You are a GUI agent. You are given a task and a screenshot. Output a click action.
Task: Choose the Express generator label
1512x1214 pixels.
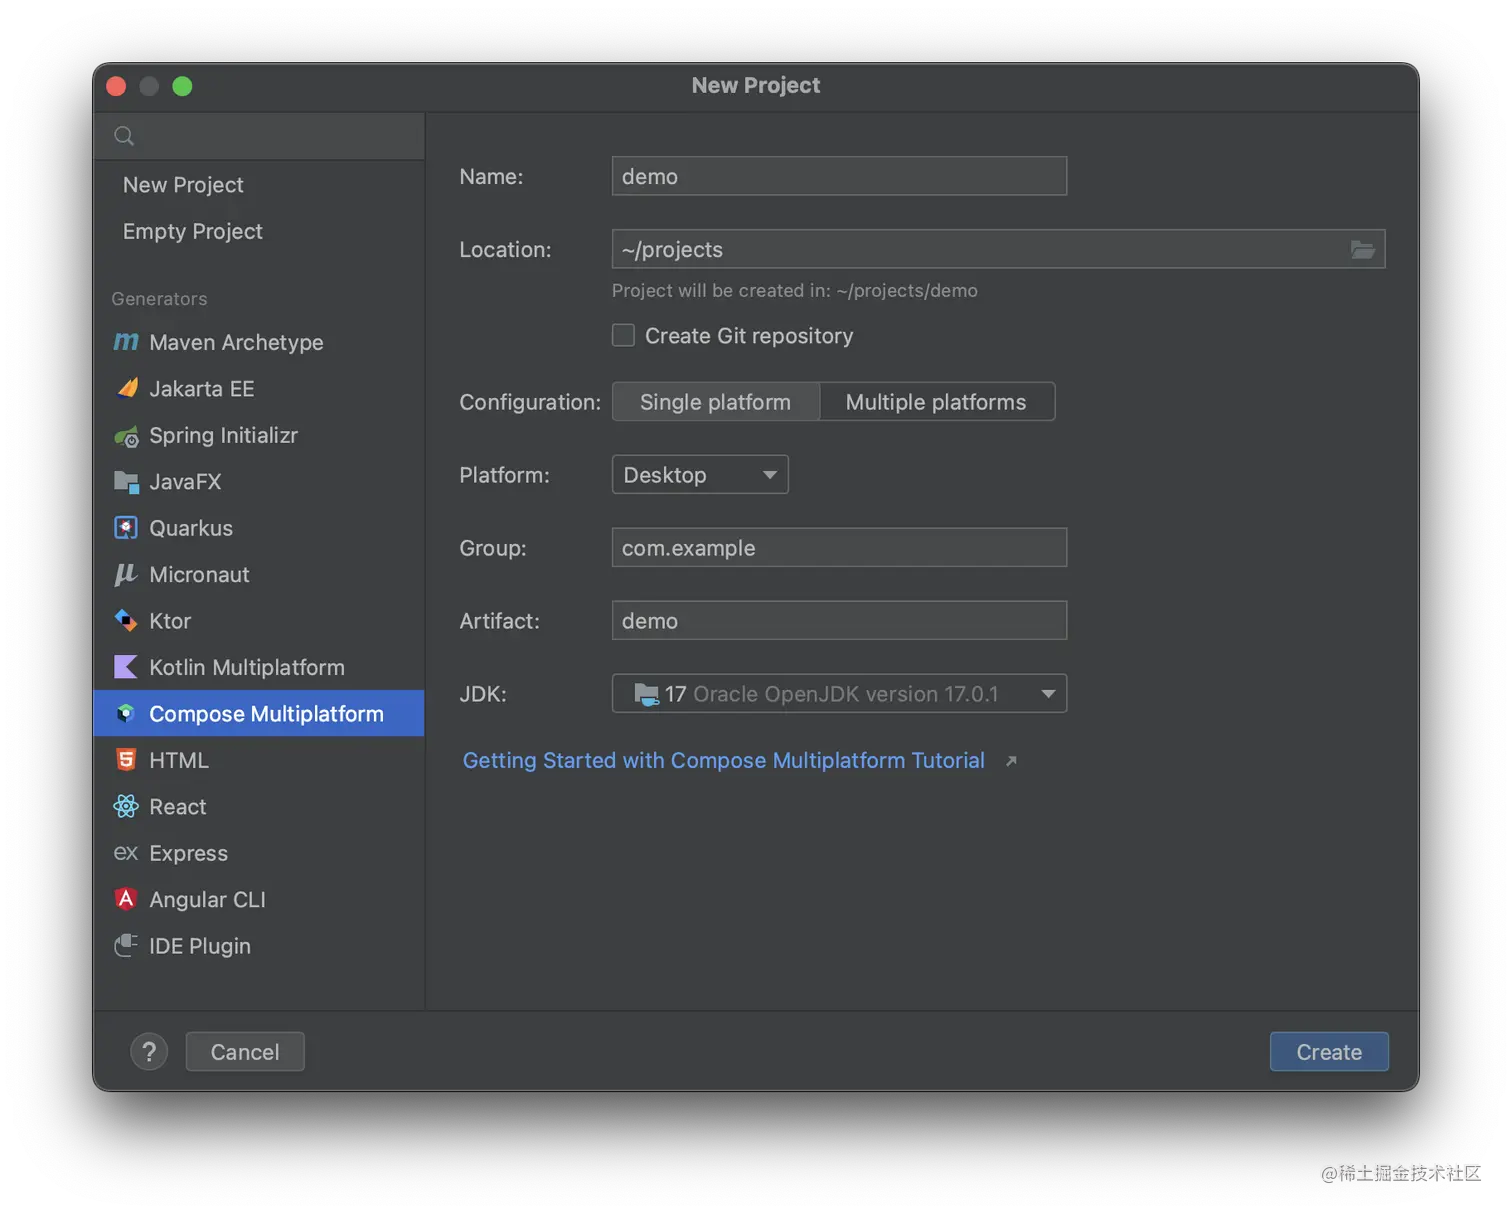tap(188, 853)
